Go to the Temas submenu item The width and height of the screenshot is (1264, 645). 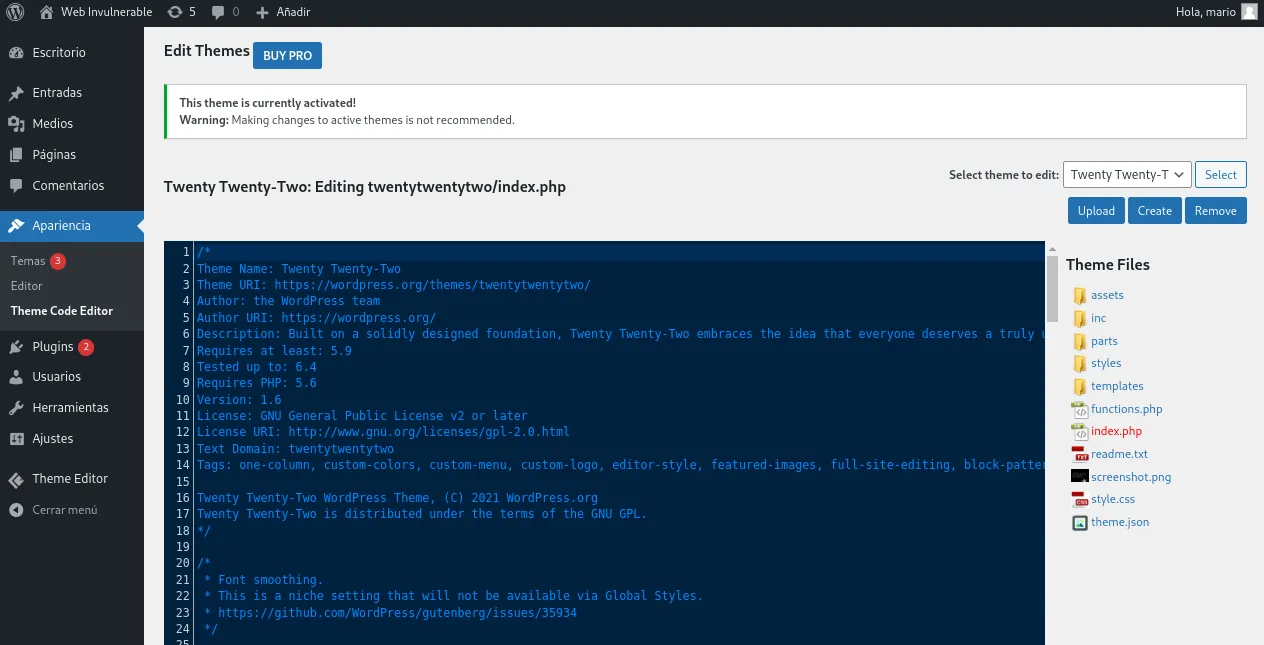click(28, 261)
